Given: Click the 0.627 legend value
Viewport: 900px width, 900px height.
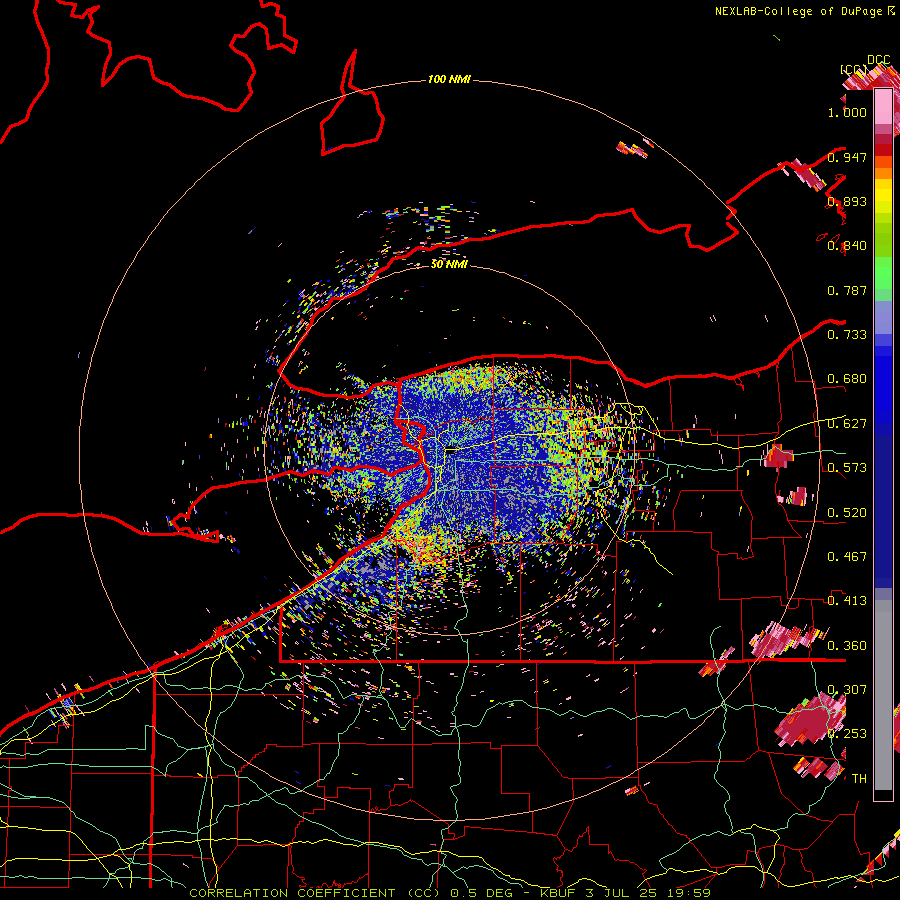Looking at the screenshot, I should pos(847,424).
